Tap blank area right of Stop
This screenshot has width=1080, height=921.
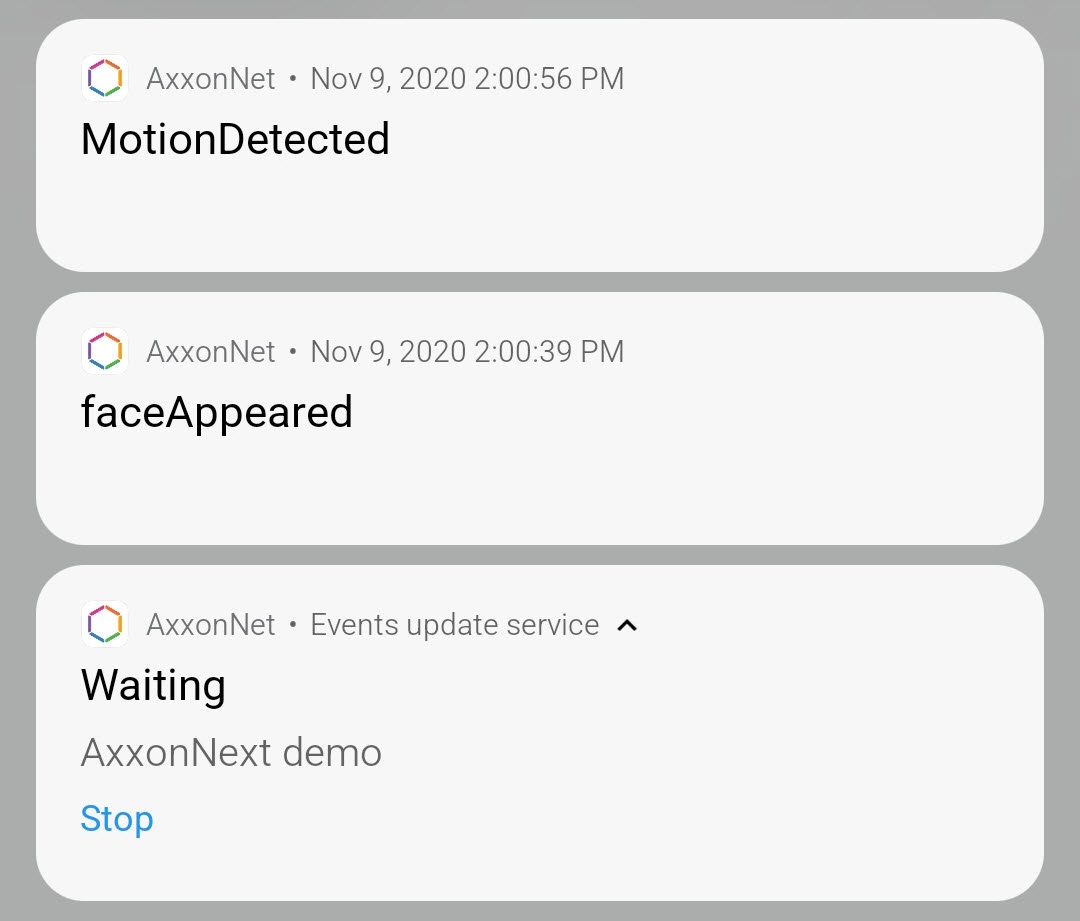600,820
